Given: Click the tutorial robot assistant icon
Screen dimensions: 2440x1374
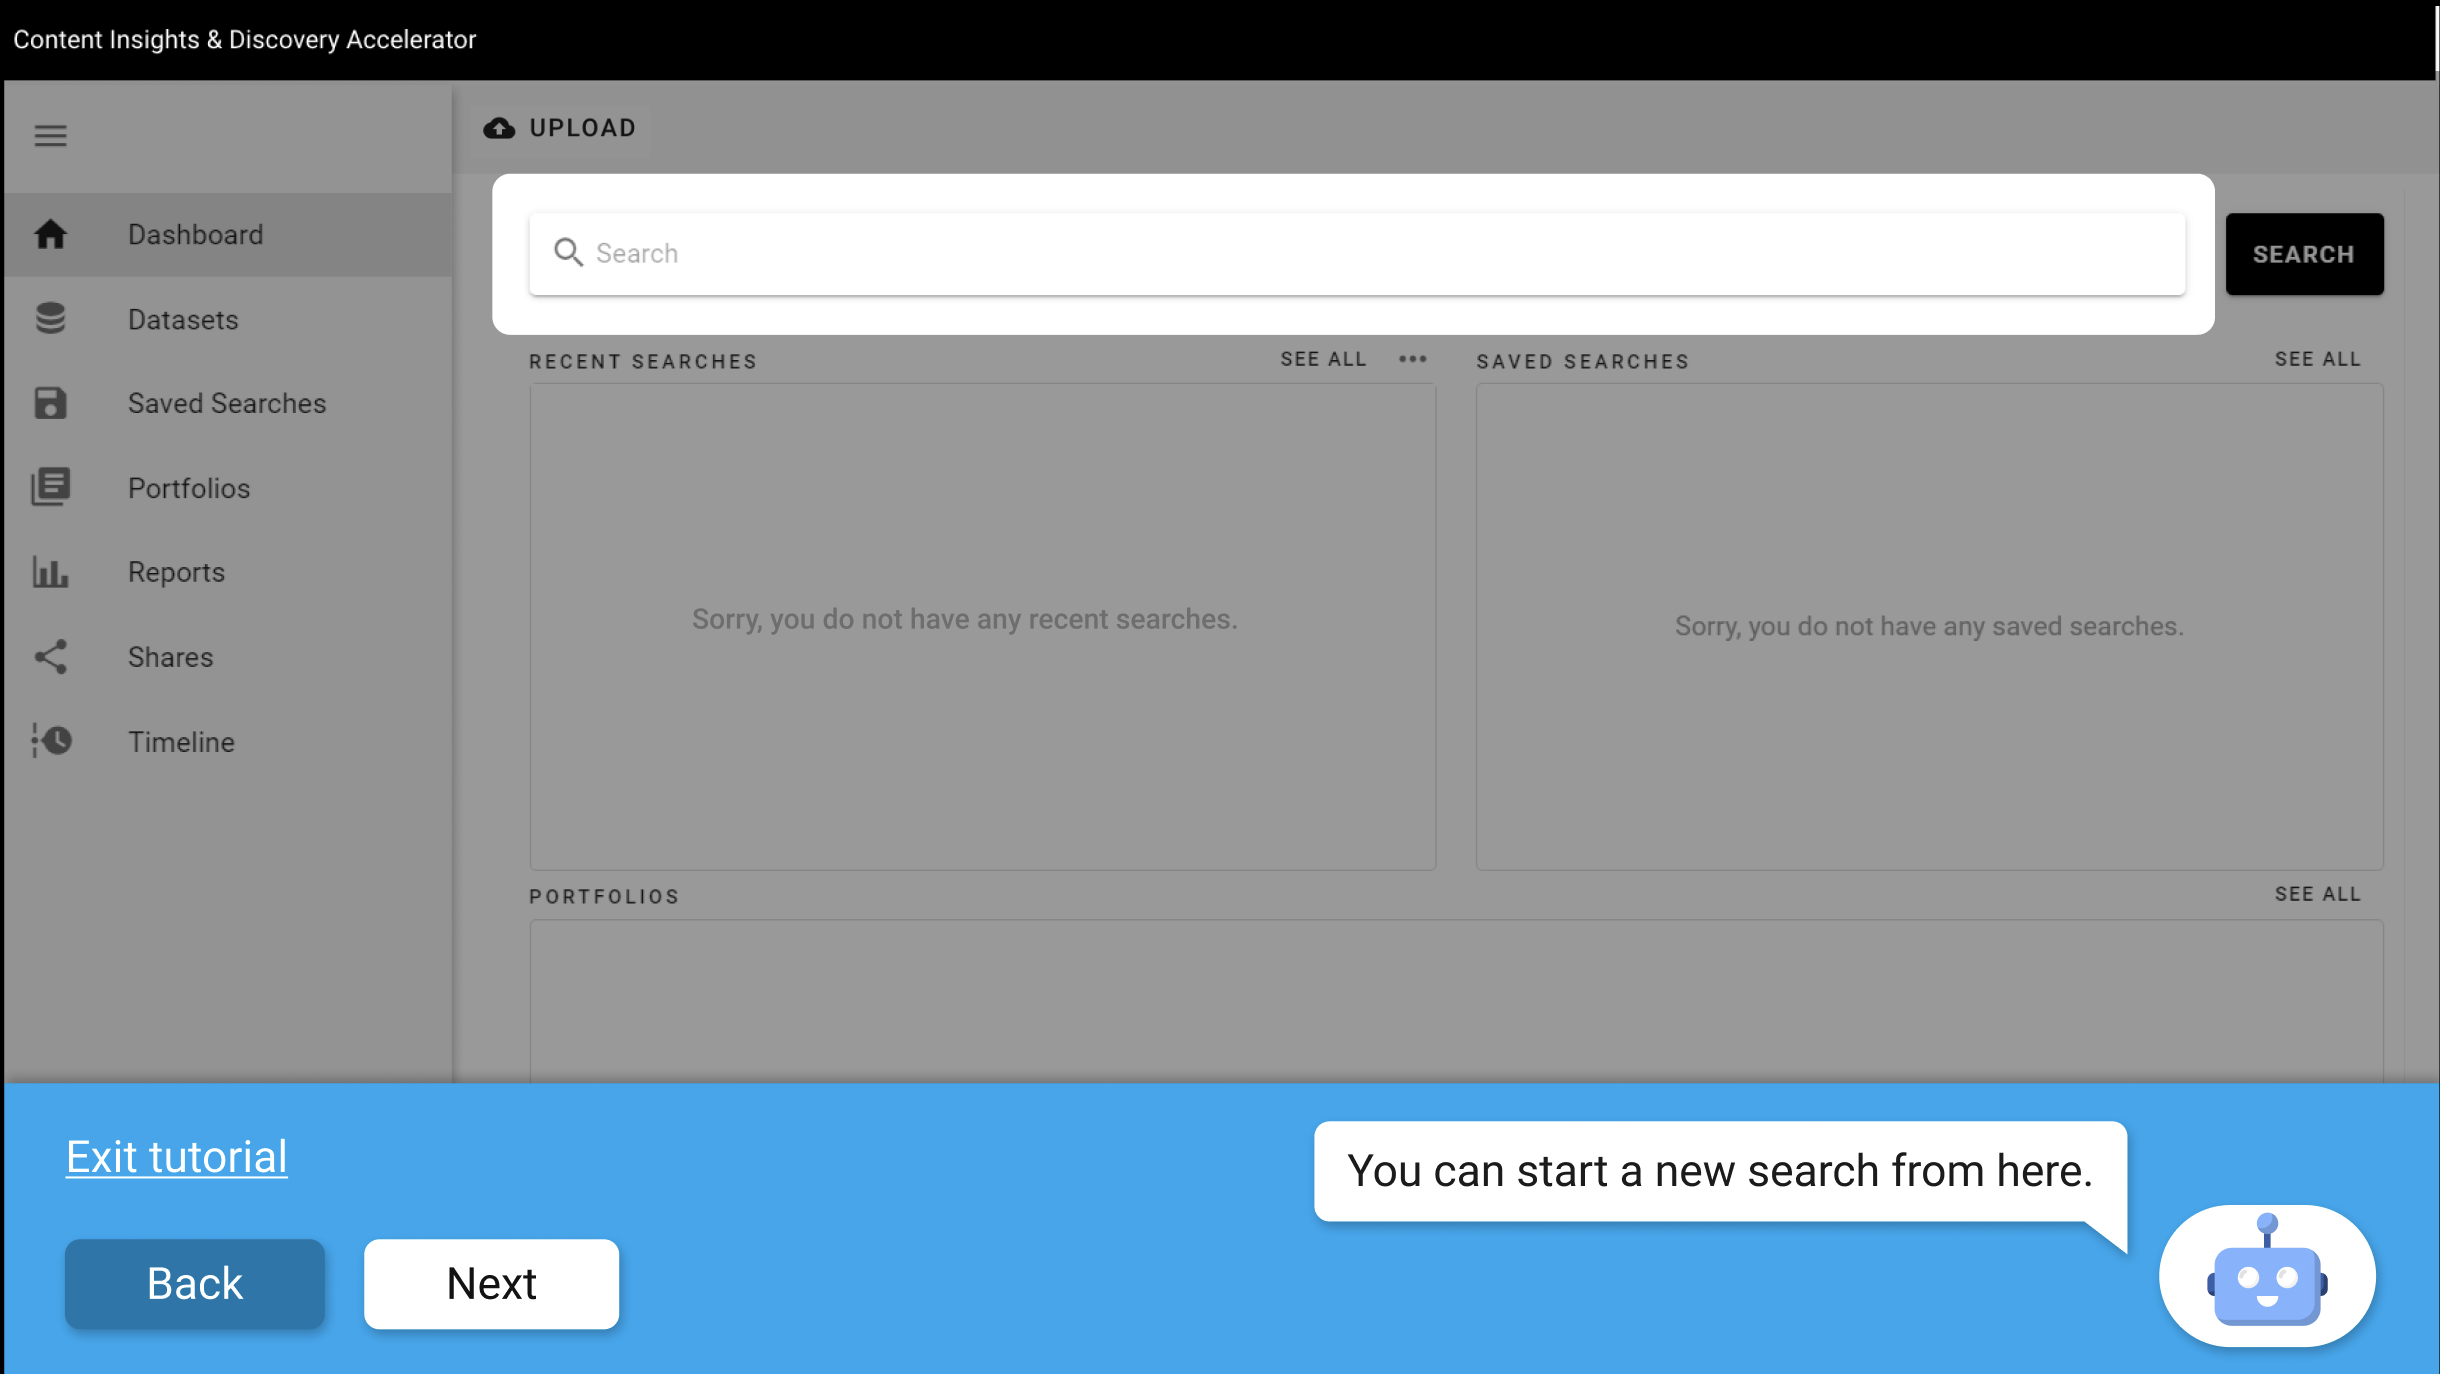Looking at the screenshot, I should pos(2267,1275).
